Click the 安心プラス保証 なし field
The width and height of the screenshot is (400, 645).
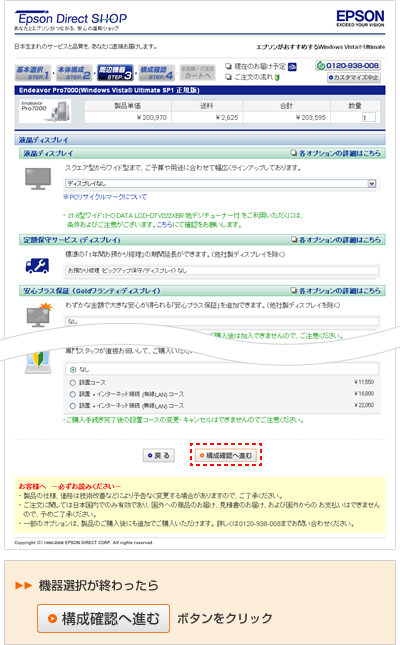(x=222, y=321)
